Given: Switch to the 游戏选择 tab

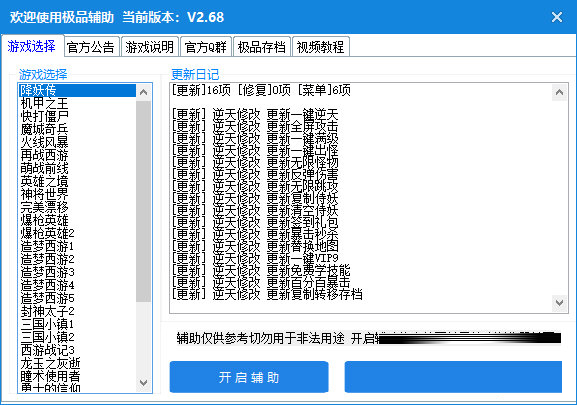Looking at the screenshot, I should pyautogui.click(x=32, y=46).
